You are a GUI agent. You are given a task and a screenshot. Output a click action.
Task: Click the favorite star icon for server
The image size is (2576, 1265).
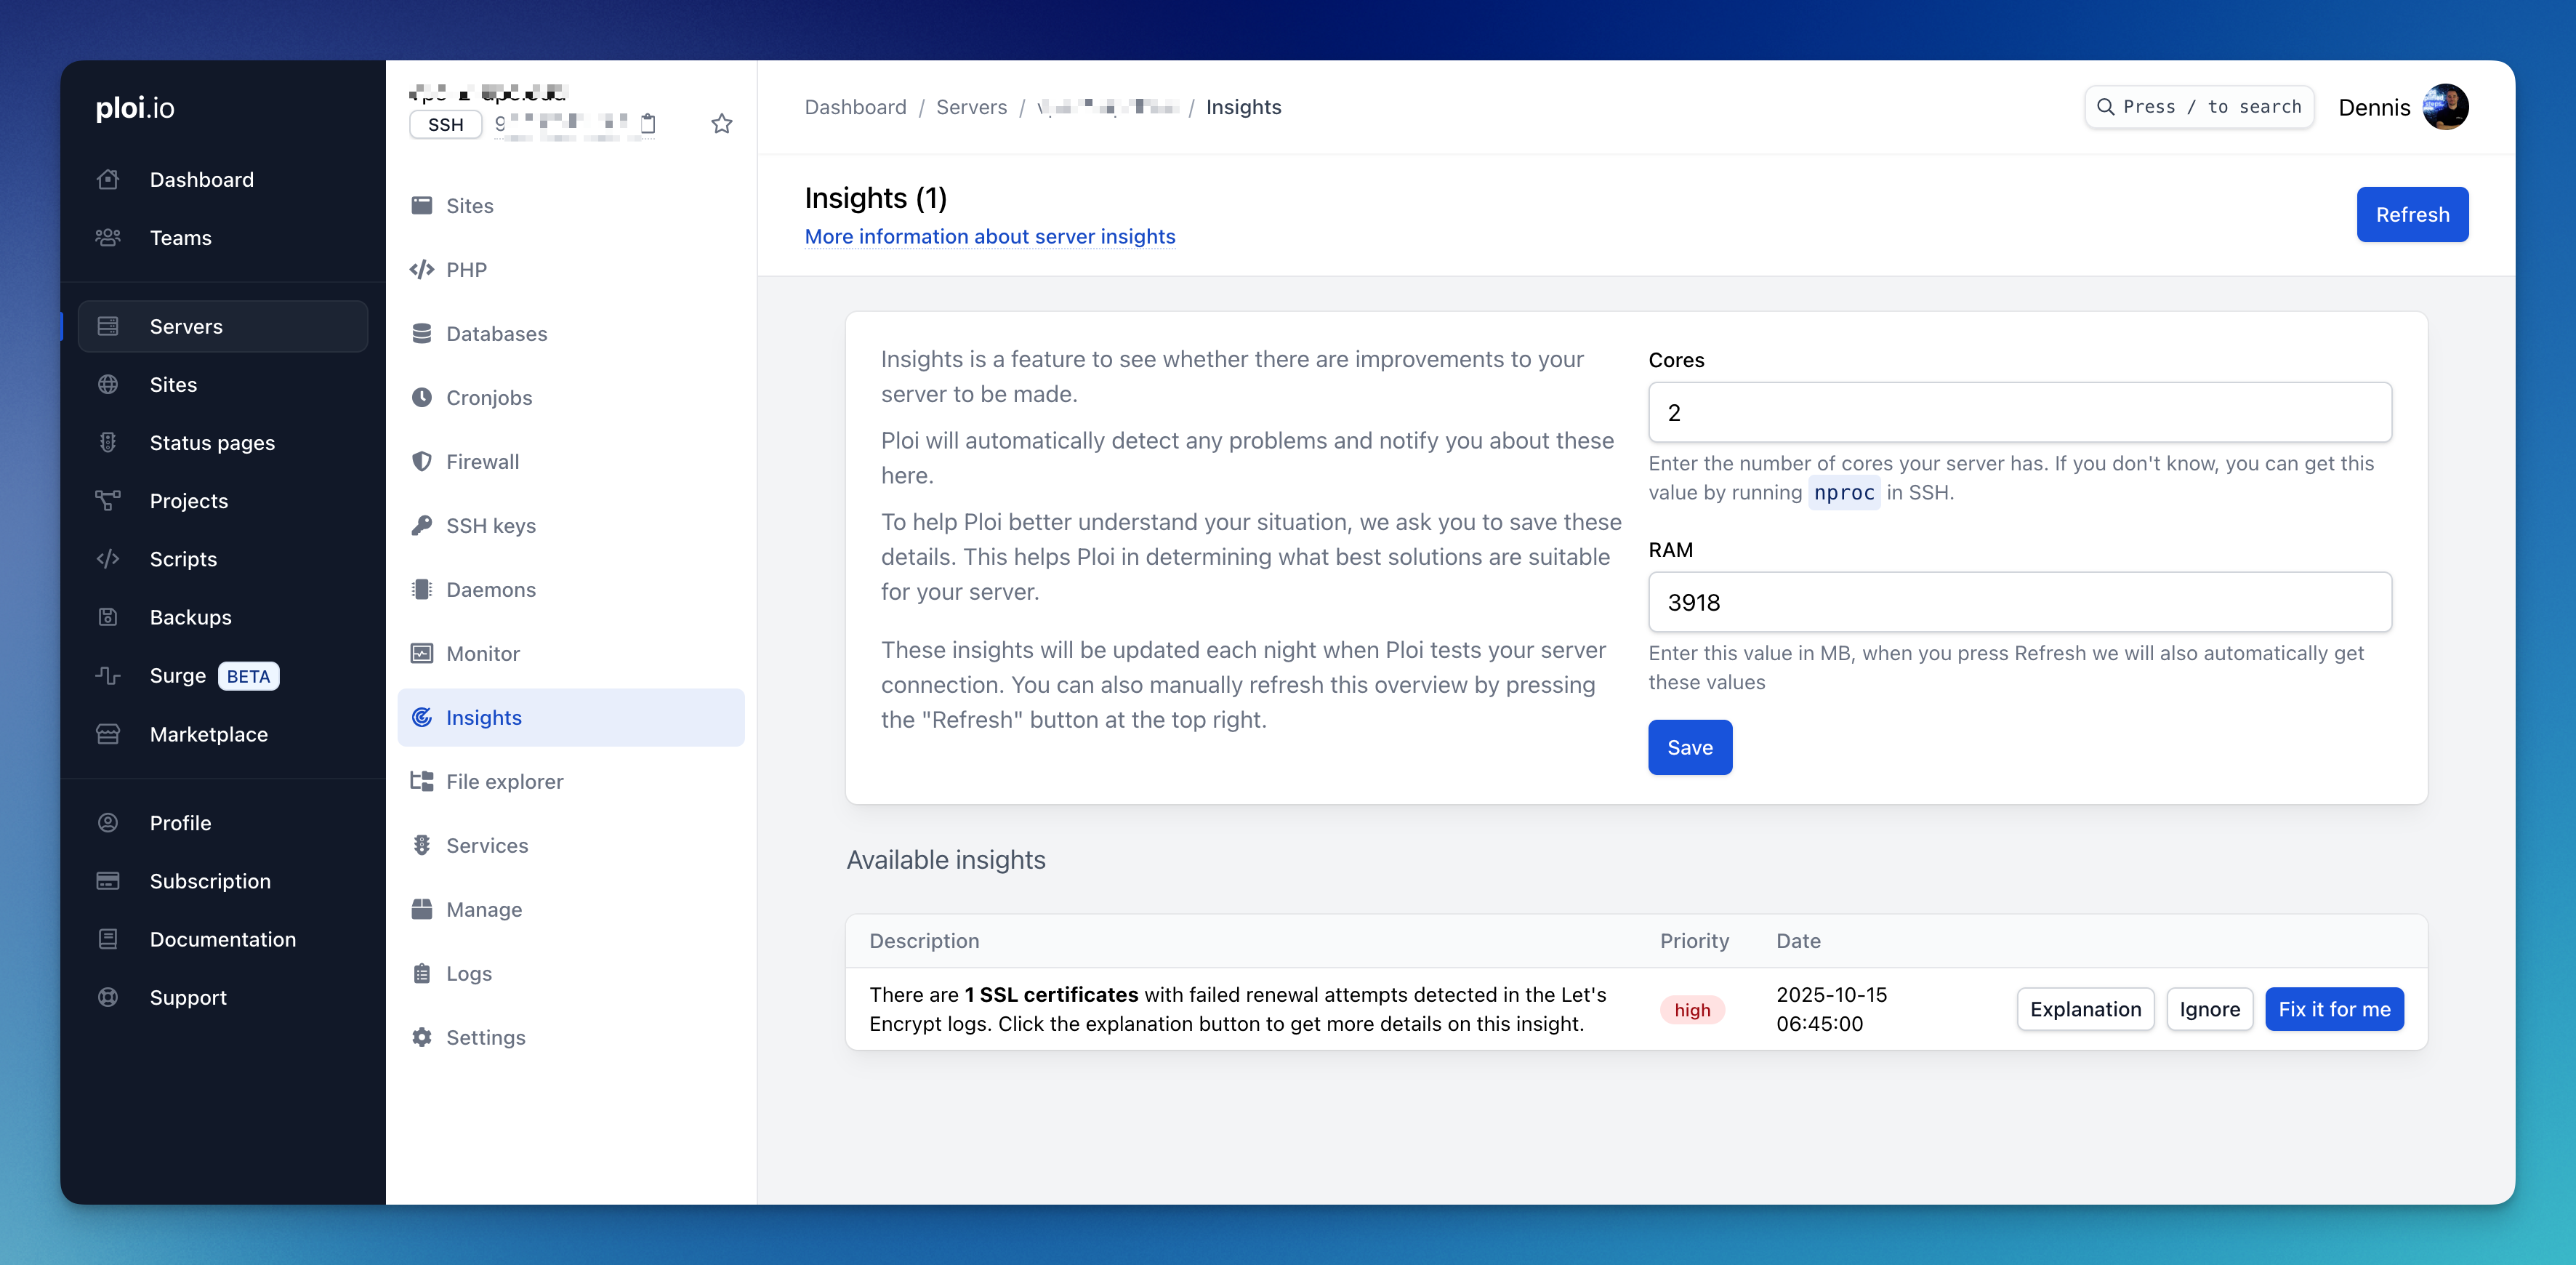point(721,124)
